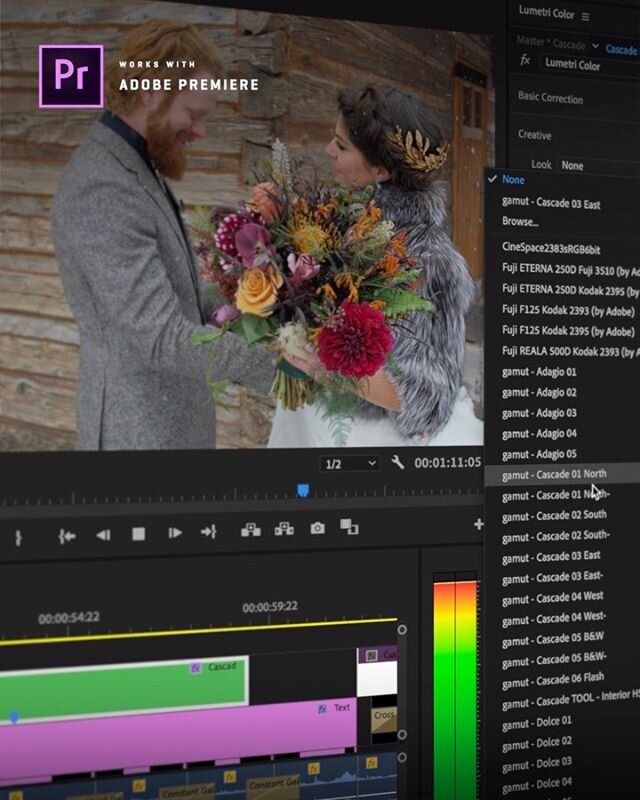
Task: Open the button editor plus icon
Action: pyautogui.click(x=478, y=524)
